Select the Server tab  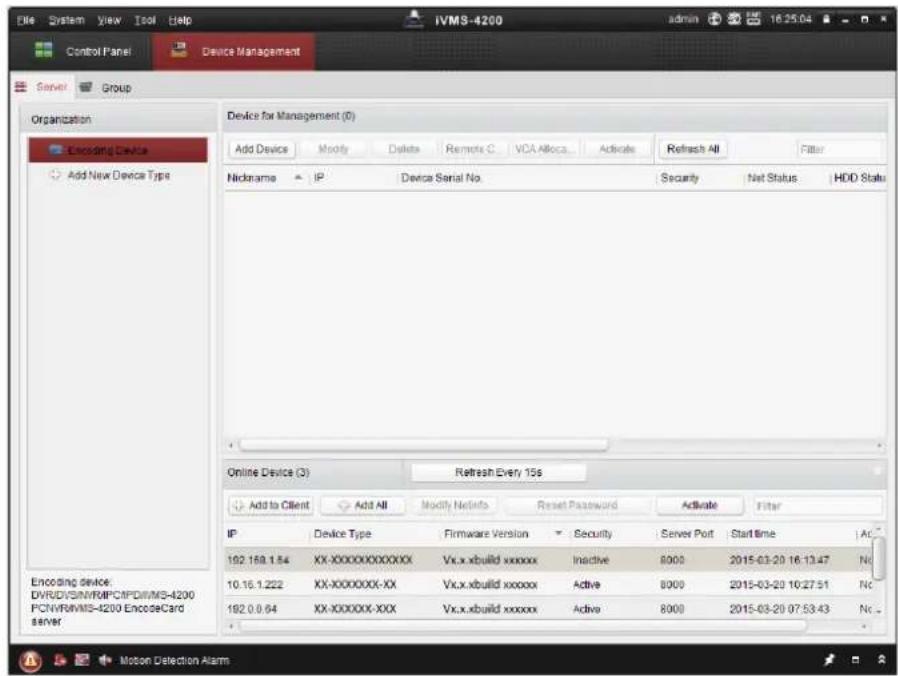[42, 87]
